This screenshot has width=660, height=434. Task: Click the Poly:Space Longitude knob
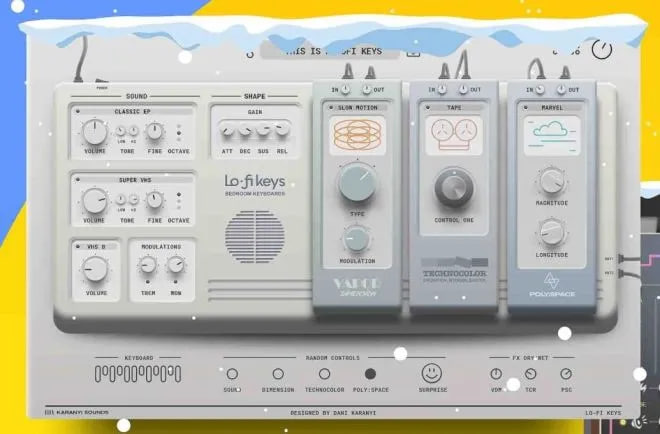(x=551, y=232)
